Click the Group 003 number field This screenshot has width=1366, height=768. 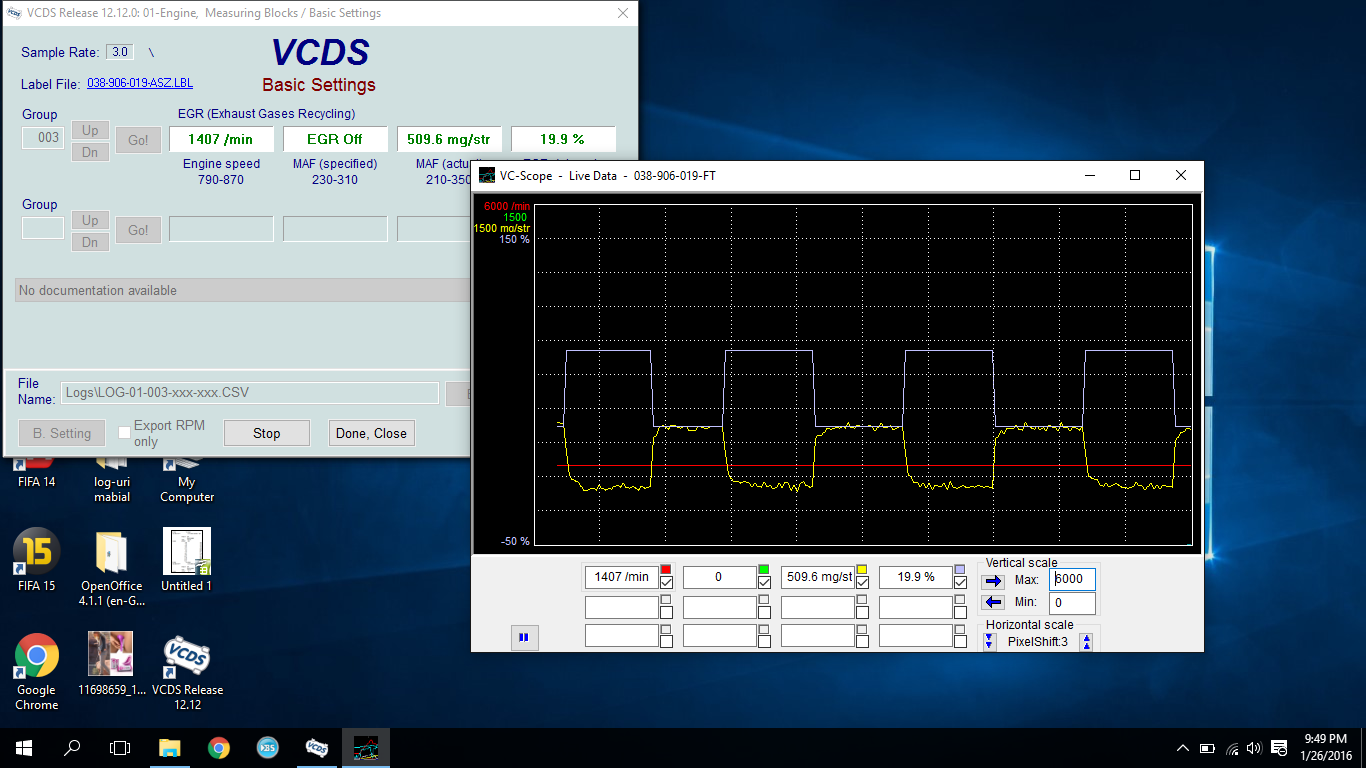click(x=43, y=138)
